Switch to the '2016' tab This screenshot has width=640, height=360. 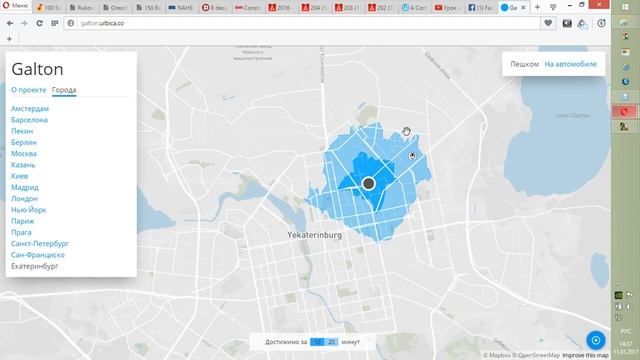click(281, 7)
